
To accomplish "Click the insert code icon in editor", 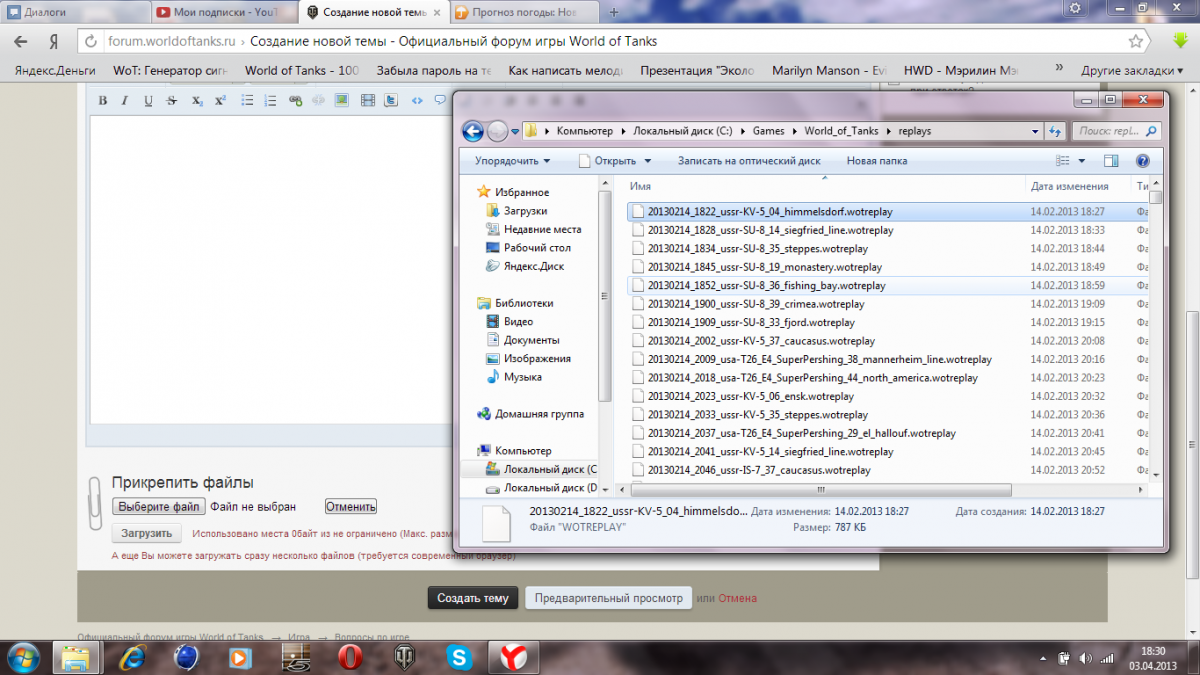I will (416, 101).
